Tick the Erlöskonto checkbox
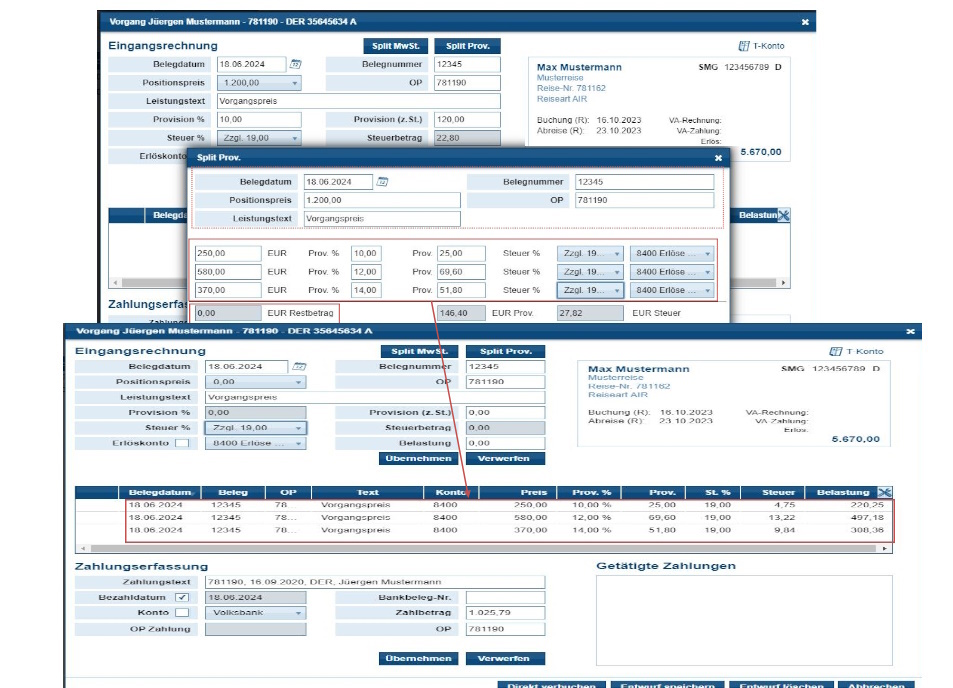This screenshot has width=953, height=688. [x=182, y=443]
